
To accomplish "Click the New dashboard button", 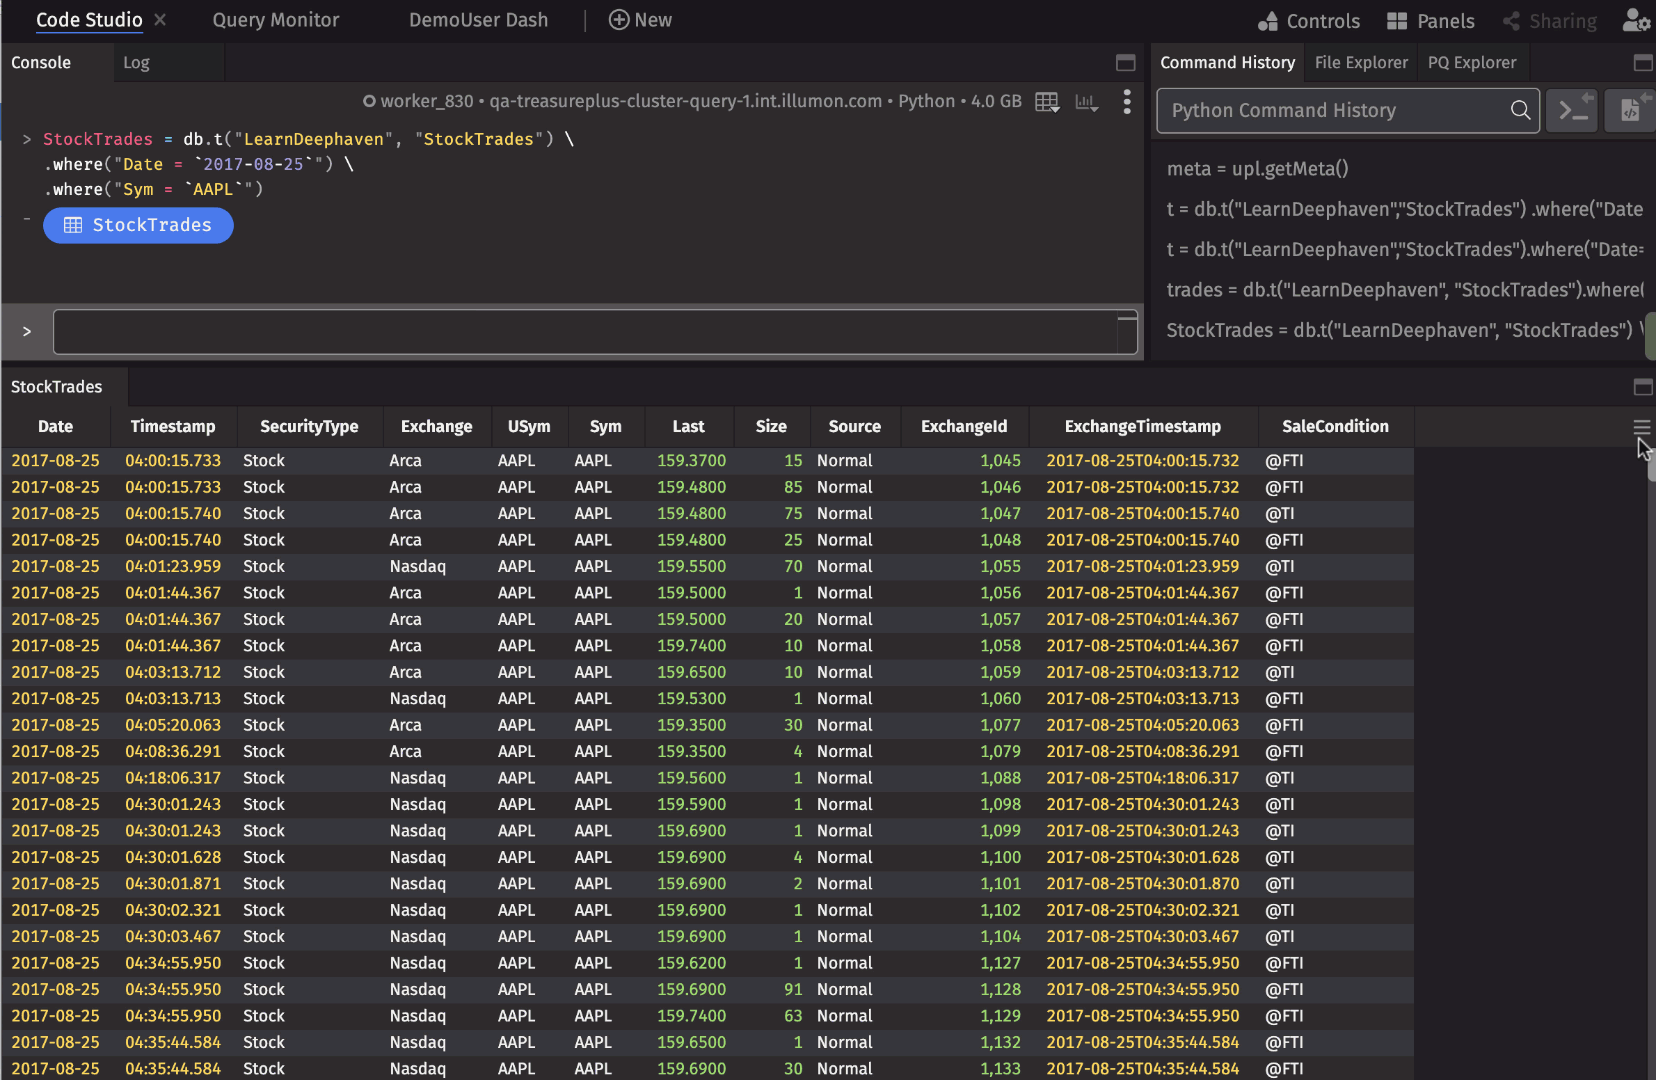I will tap(640, 20).
